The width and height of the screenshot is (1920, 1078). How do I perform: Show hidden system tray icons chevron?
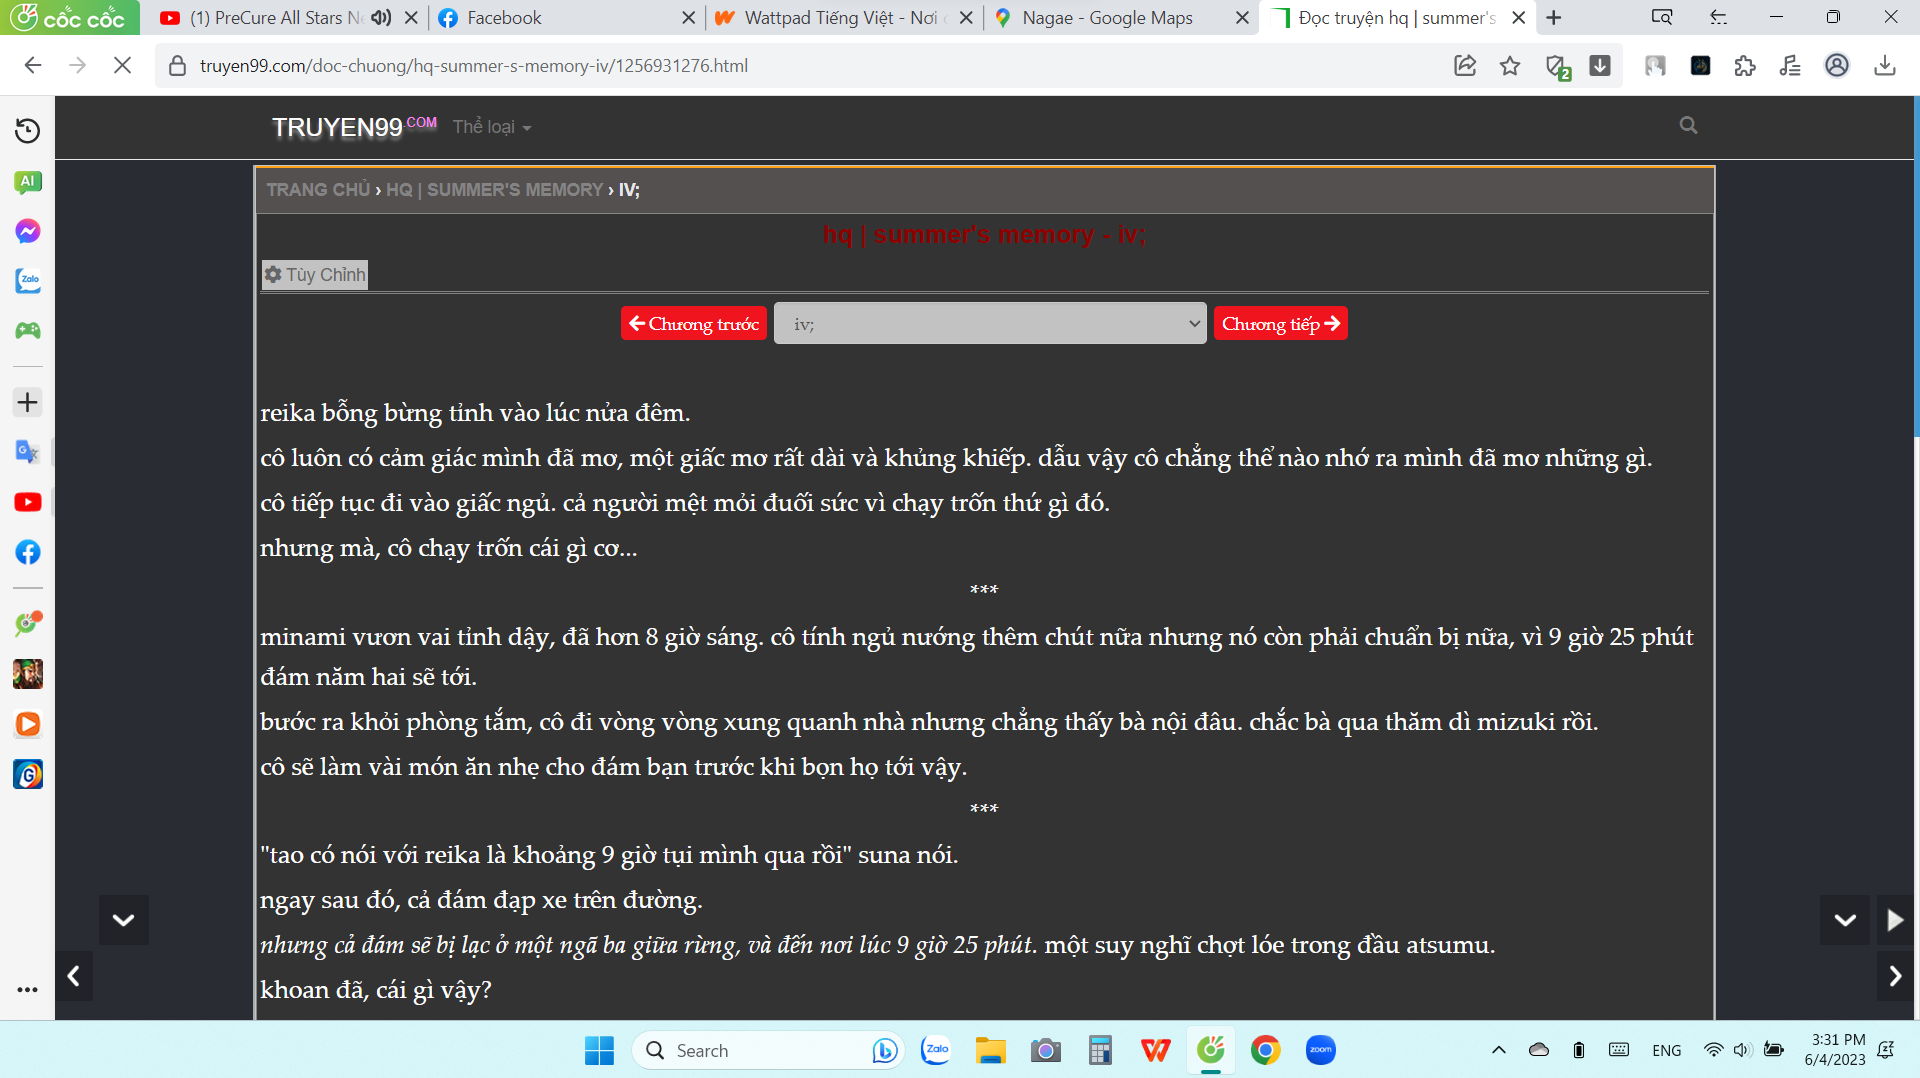pos(1498,1050)
